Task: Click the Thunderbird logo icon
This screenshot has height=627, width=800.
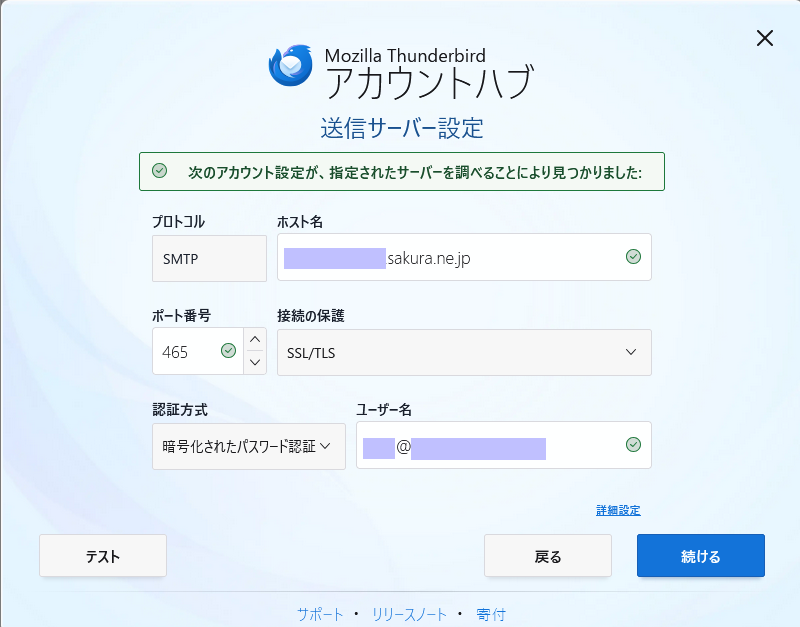Action: [x=291, y=65]
